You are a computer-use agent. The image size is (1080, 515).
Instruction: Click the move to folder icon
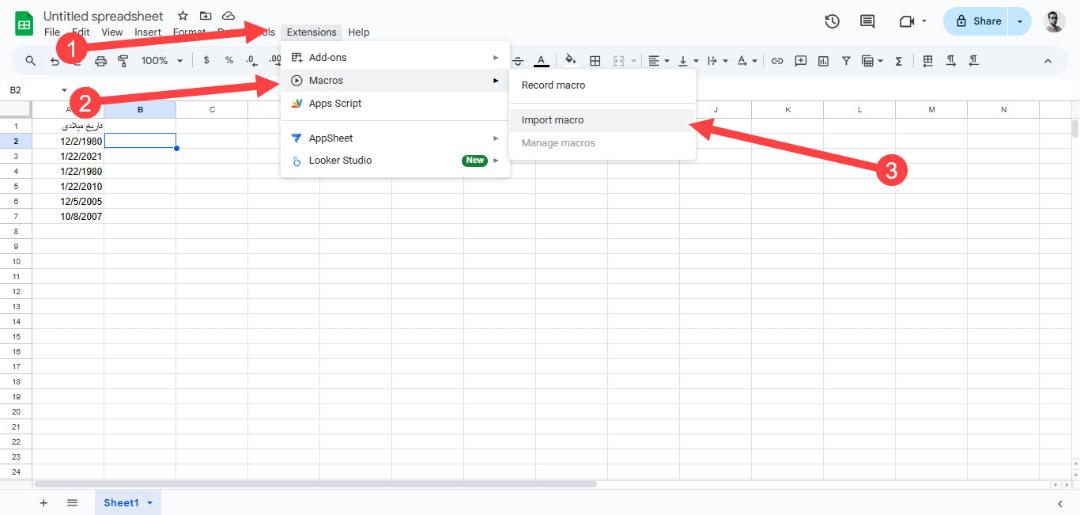205,16
